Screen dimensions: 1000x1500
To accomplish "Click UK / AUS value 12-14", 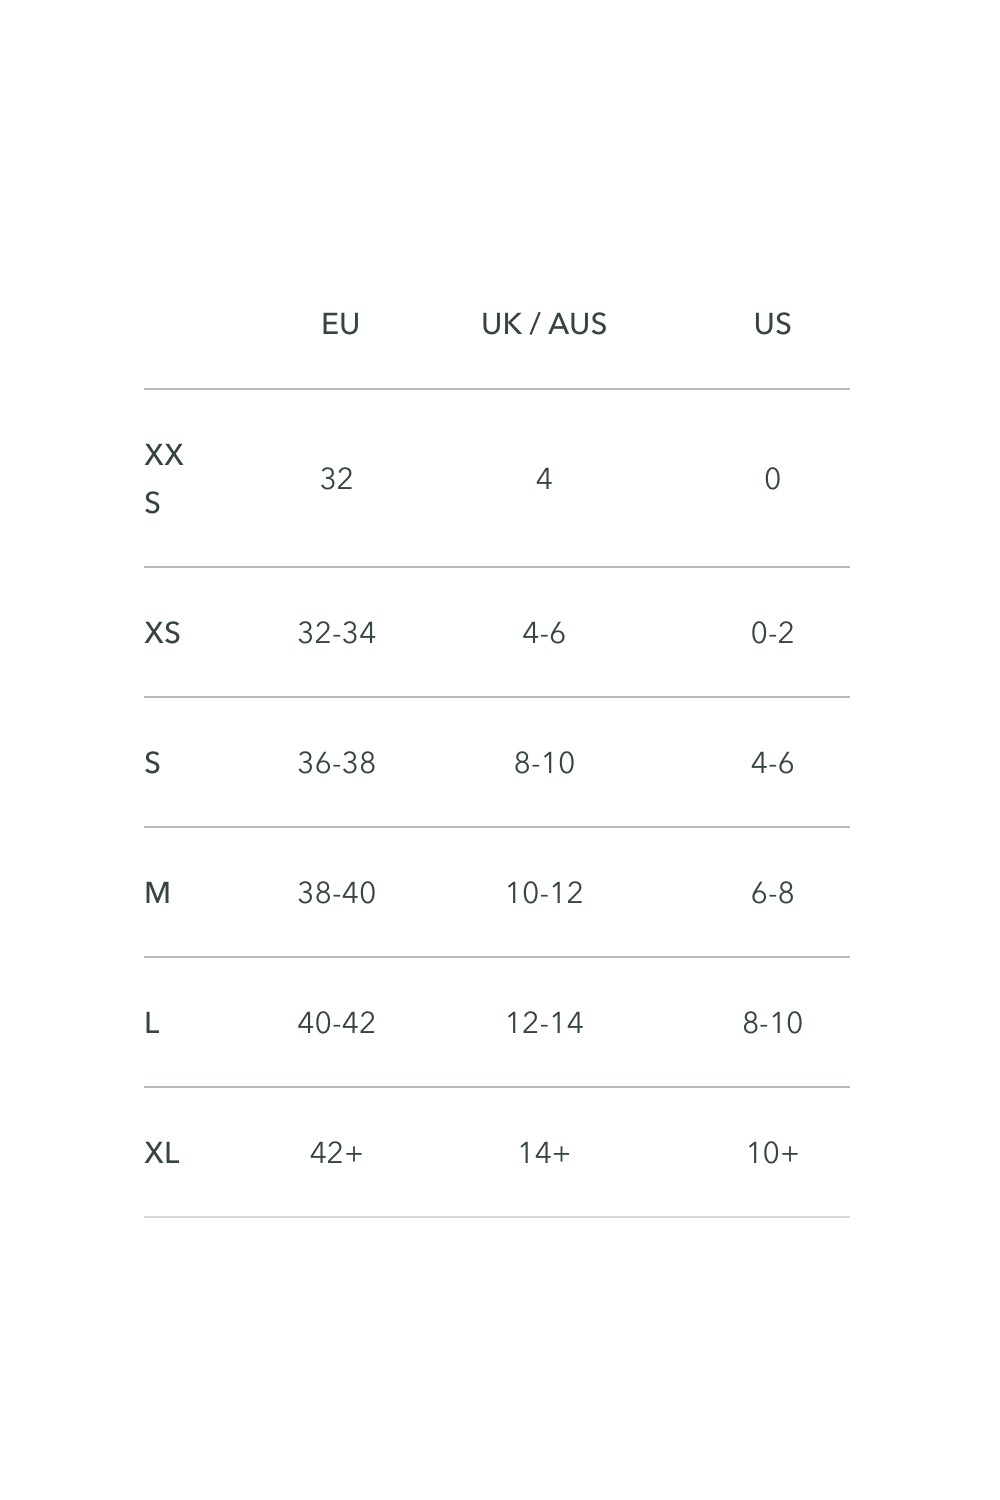I will (x=544, y=1023).
